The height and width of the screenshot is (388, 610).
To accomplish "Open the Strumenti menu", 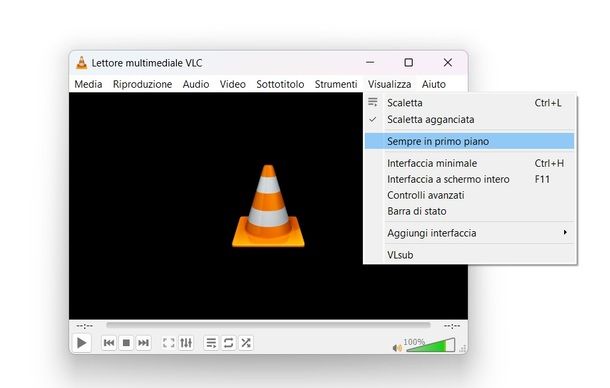I will pyautogui.click(x=336, y=84).
